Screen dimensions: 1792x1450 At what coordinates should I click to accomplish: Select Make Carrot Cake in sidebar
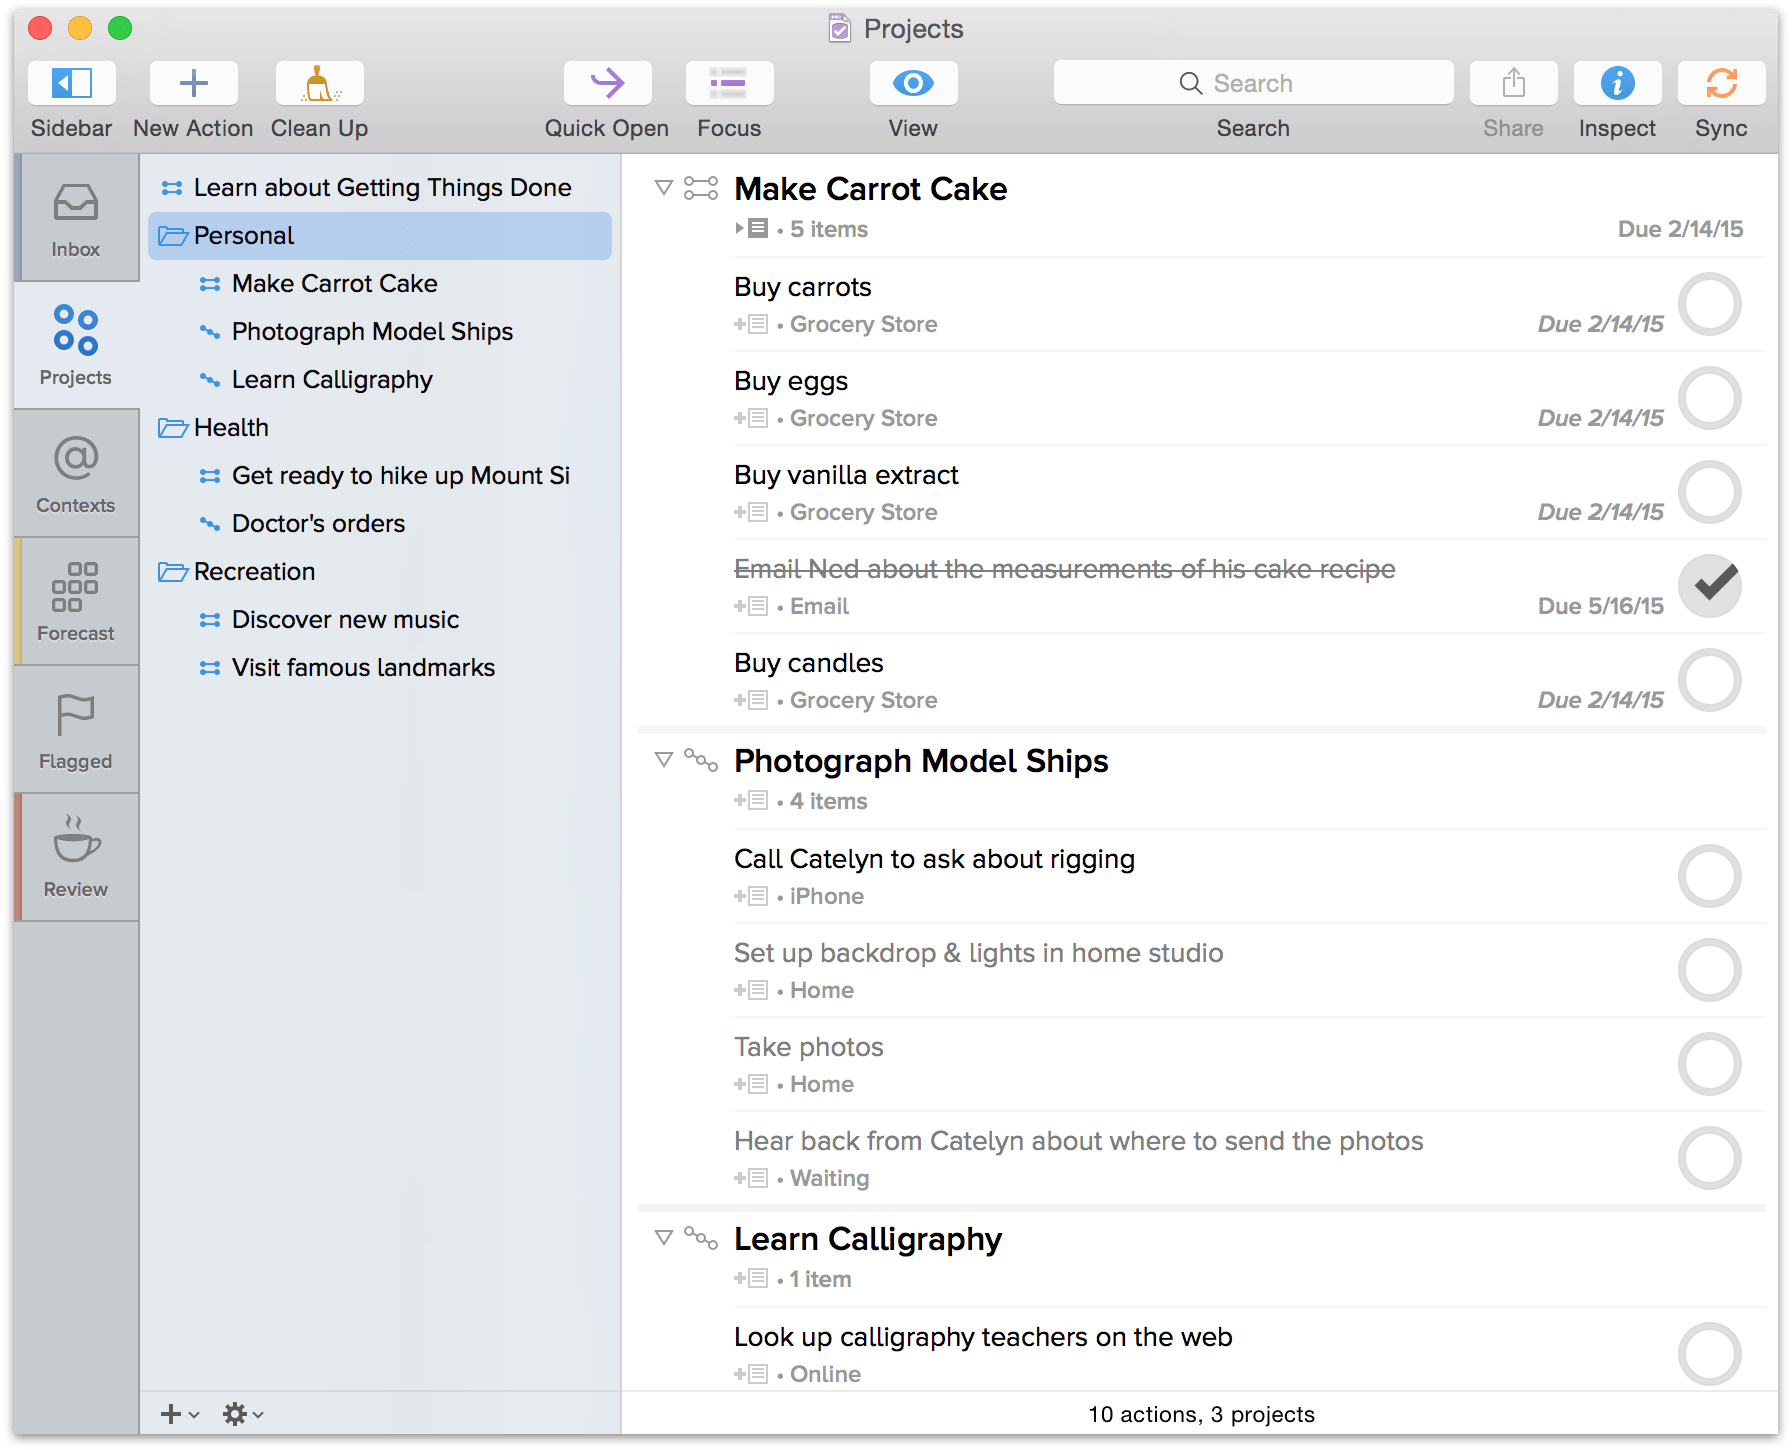pyautogui.click(x=380, y=284)
